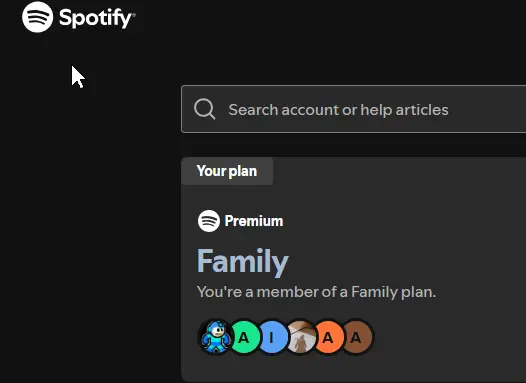Open the 'Family' plan heading
Viewport: 526px width, 383px height.
243,262
